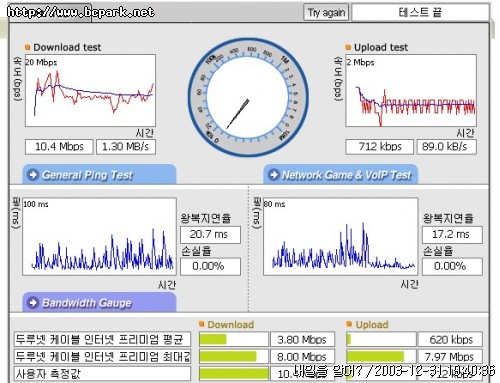Select the 10.4 Mbps download value
The image size is (500, 383).
[59, 147]
